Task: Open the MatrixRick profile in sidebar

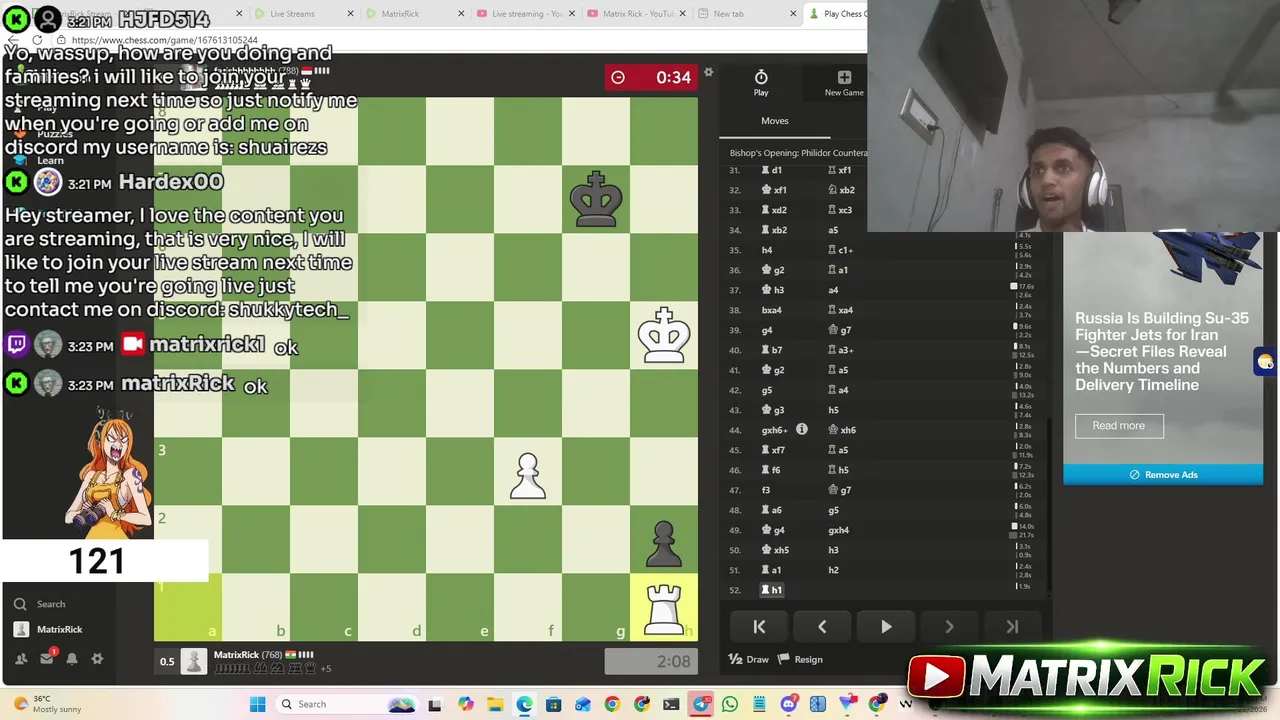Action: 49,629
